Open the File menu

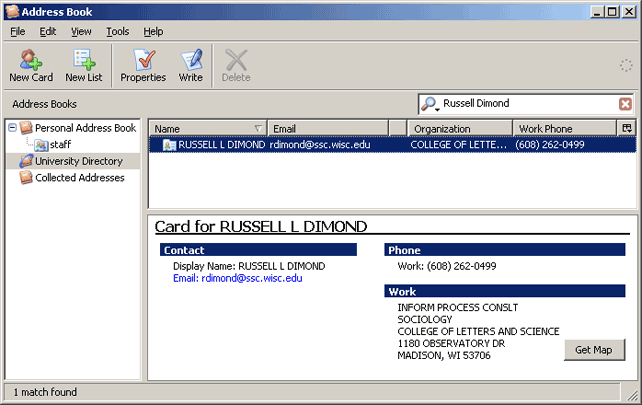pyautogui.click(x=18, y=32)
